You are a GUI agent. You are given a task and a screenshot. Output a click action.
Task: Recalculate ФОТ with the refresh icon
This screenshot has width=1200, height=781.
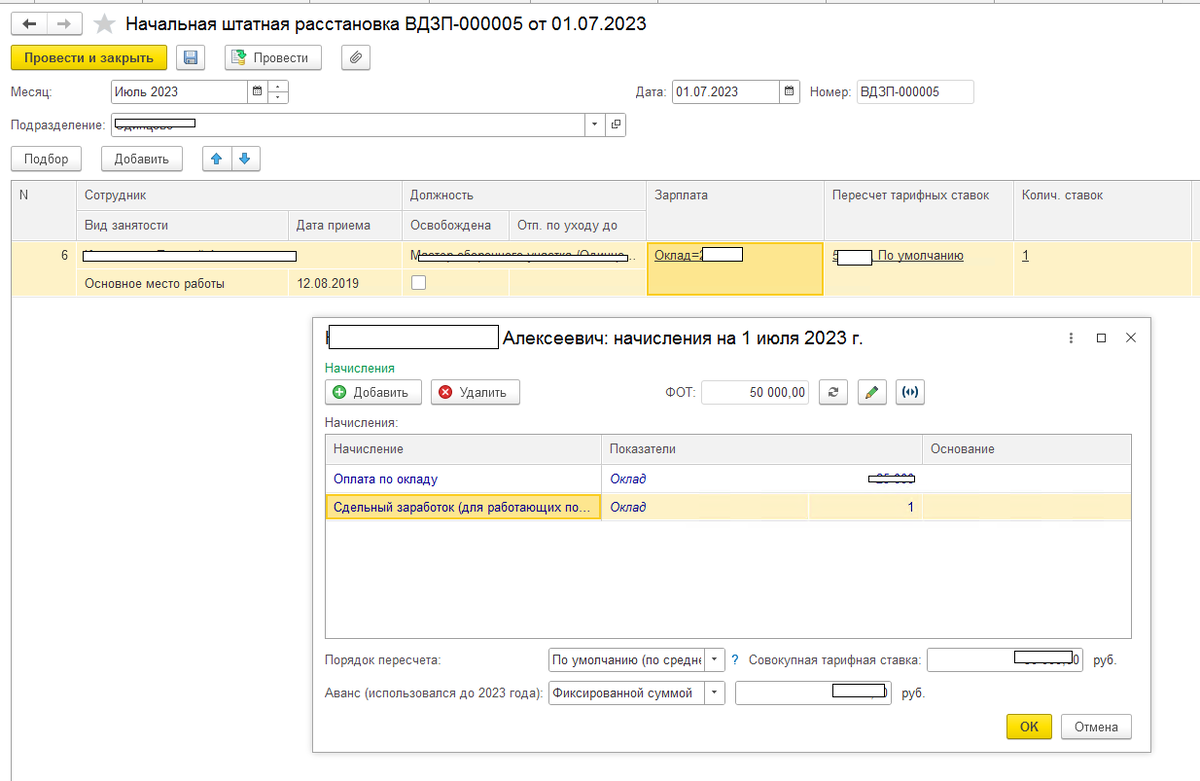pyautogui.click(x=834, y=393)
